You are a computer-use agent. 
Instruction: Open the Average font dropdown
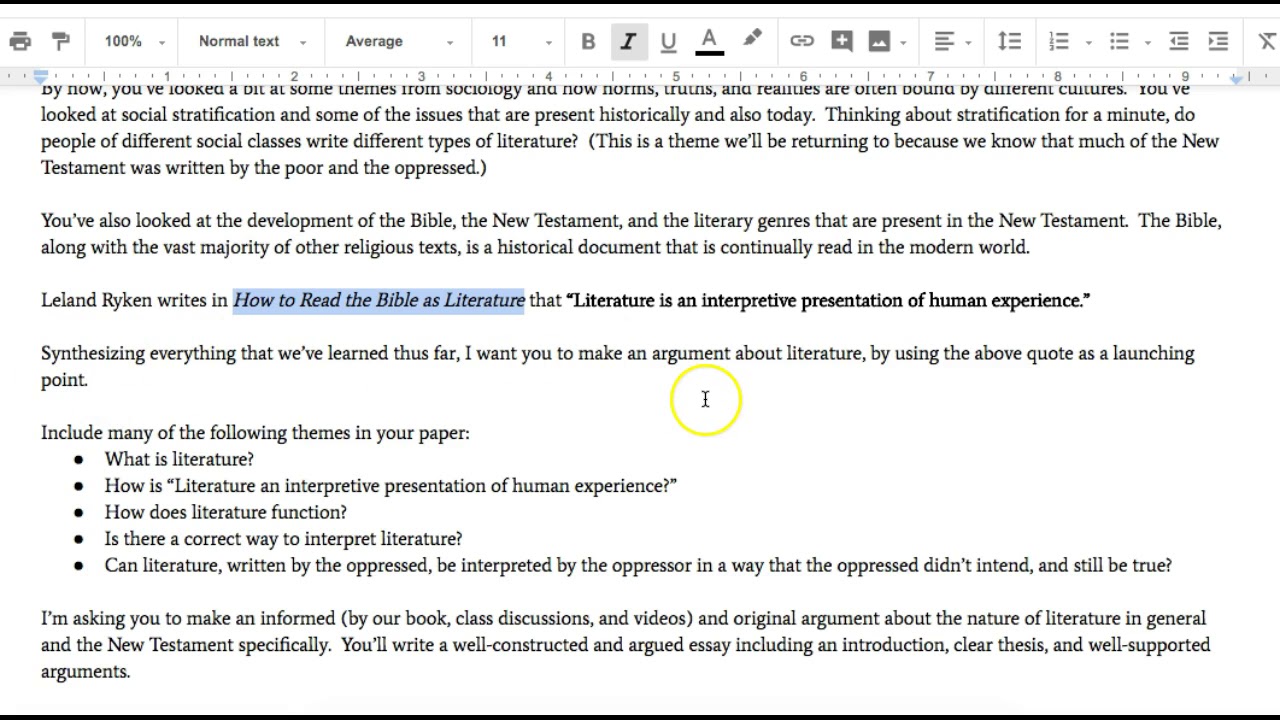point(398,41)
